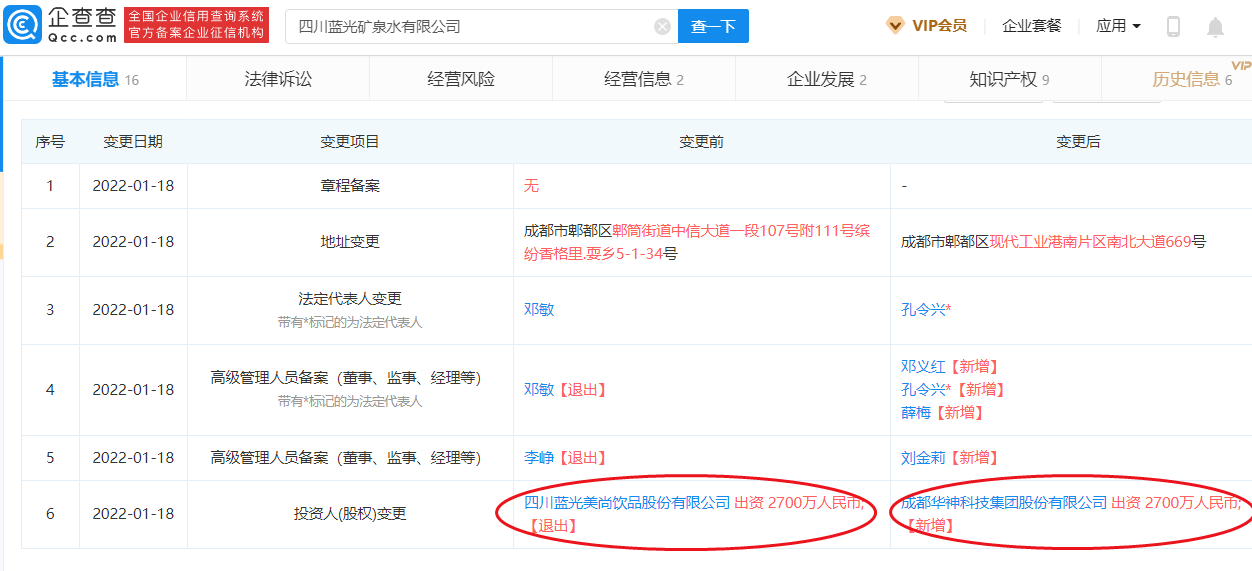Open the 邓义红 person link
1252x571 pixels.
[922, 366]
